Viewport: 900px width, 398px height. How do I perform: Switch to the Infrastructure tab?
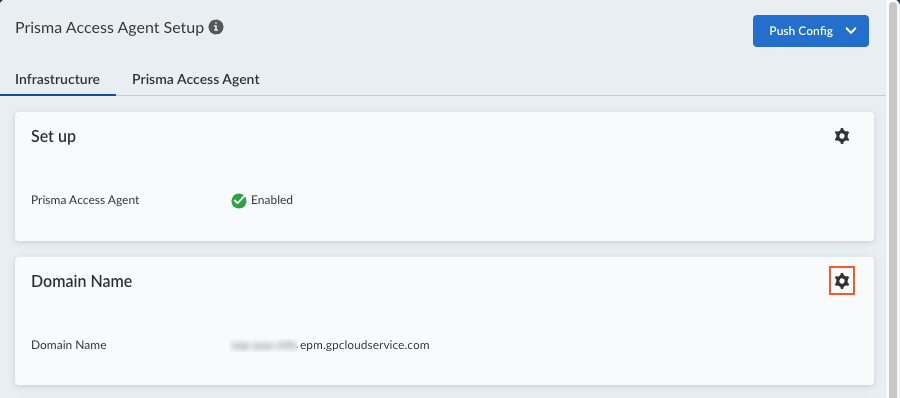57,79
